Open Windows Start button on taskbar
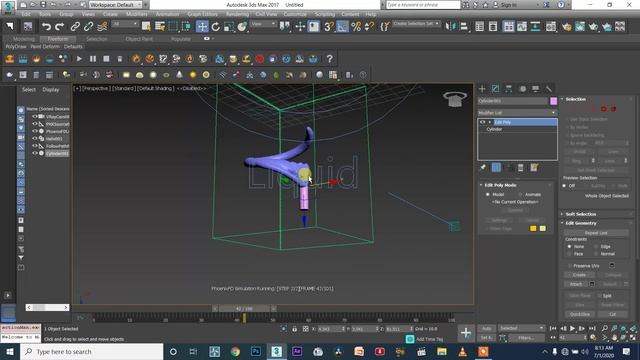 click(9, 351)
